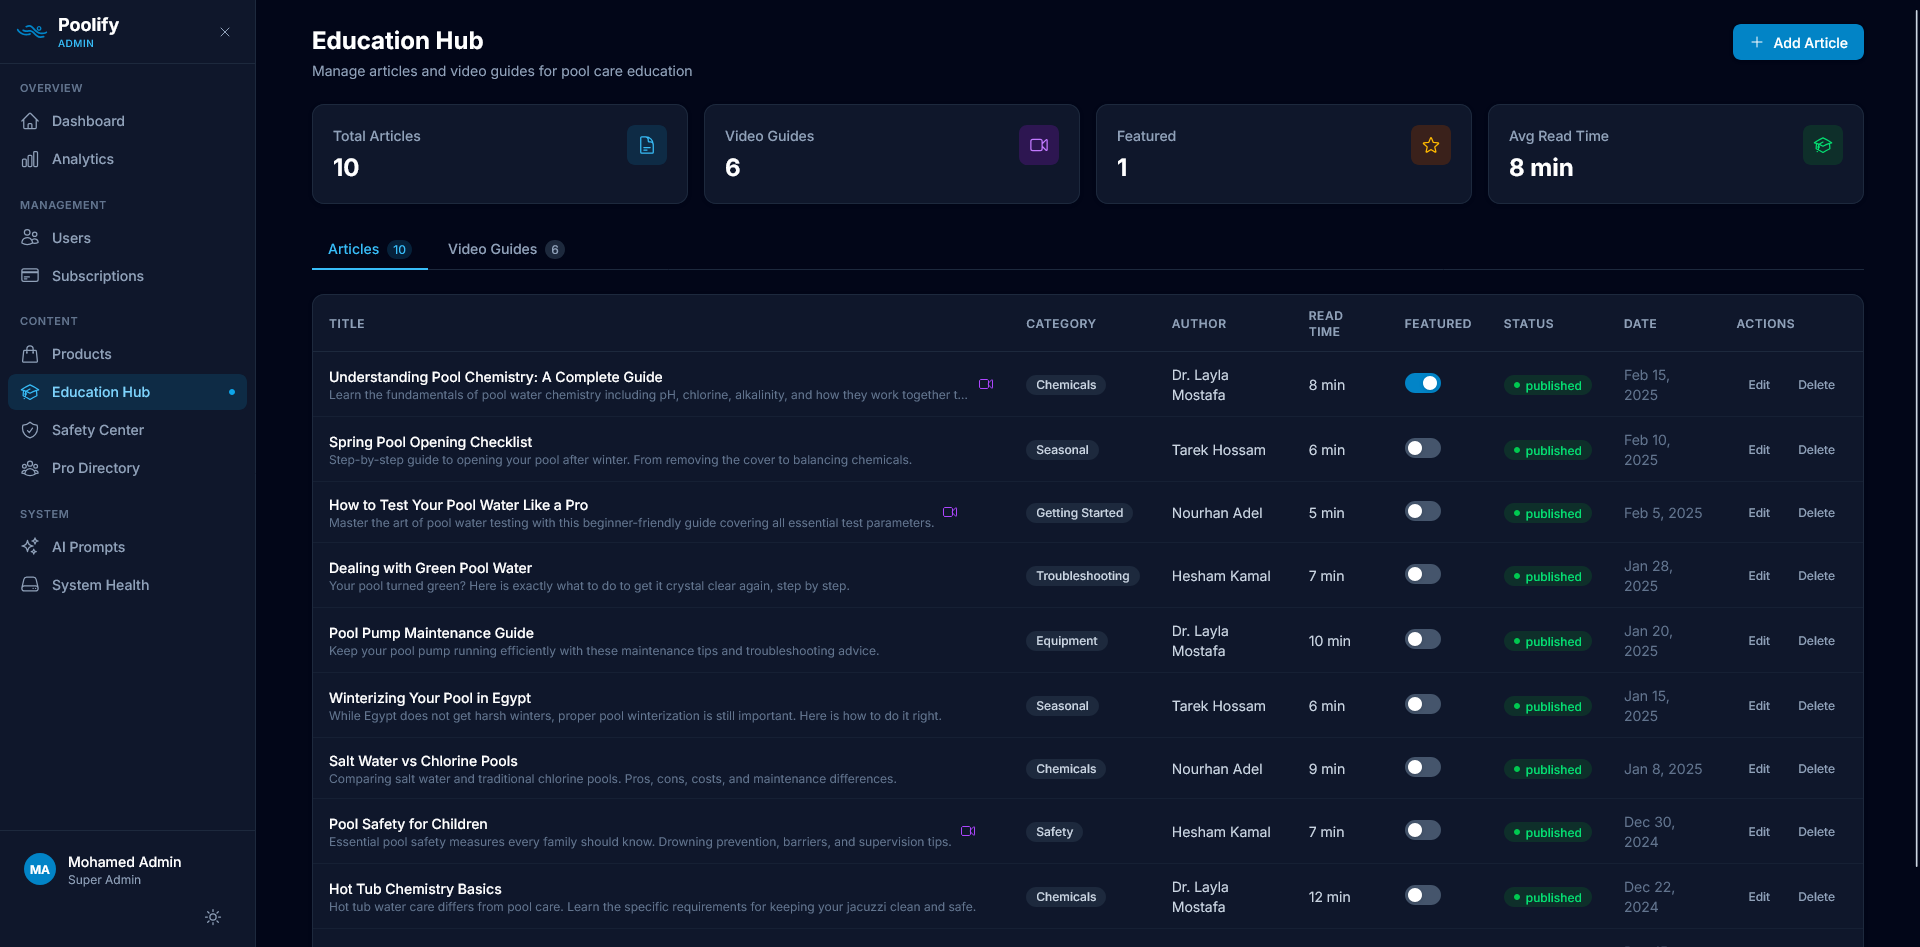Open the Analytics page
The width and height of the screenshot is (1920, 947).
coord(127,159)
